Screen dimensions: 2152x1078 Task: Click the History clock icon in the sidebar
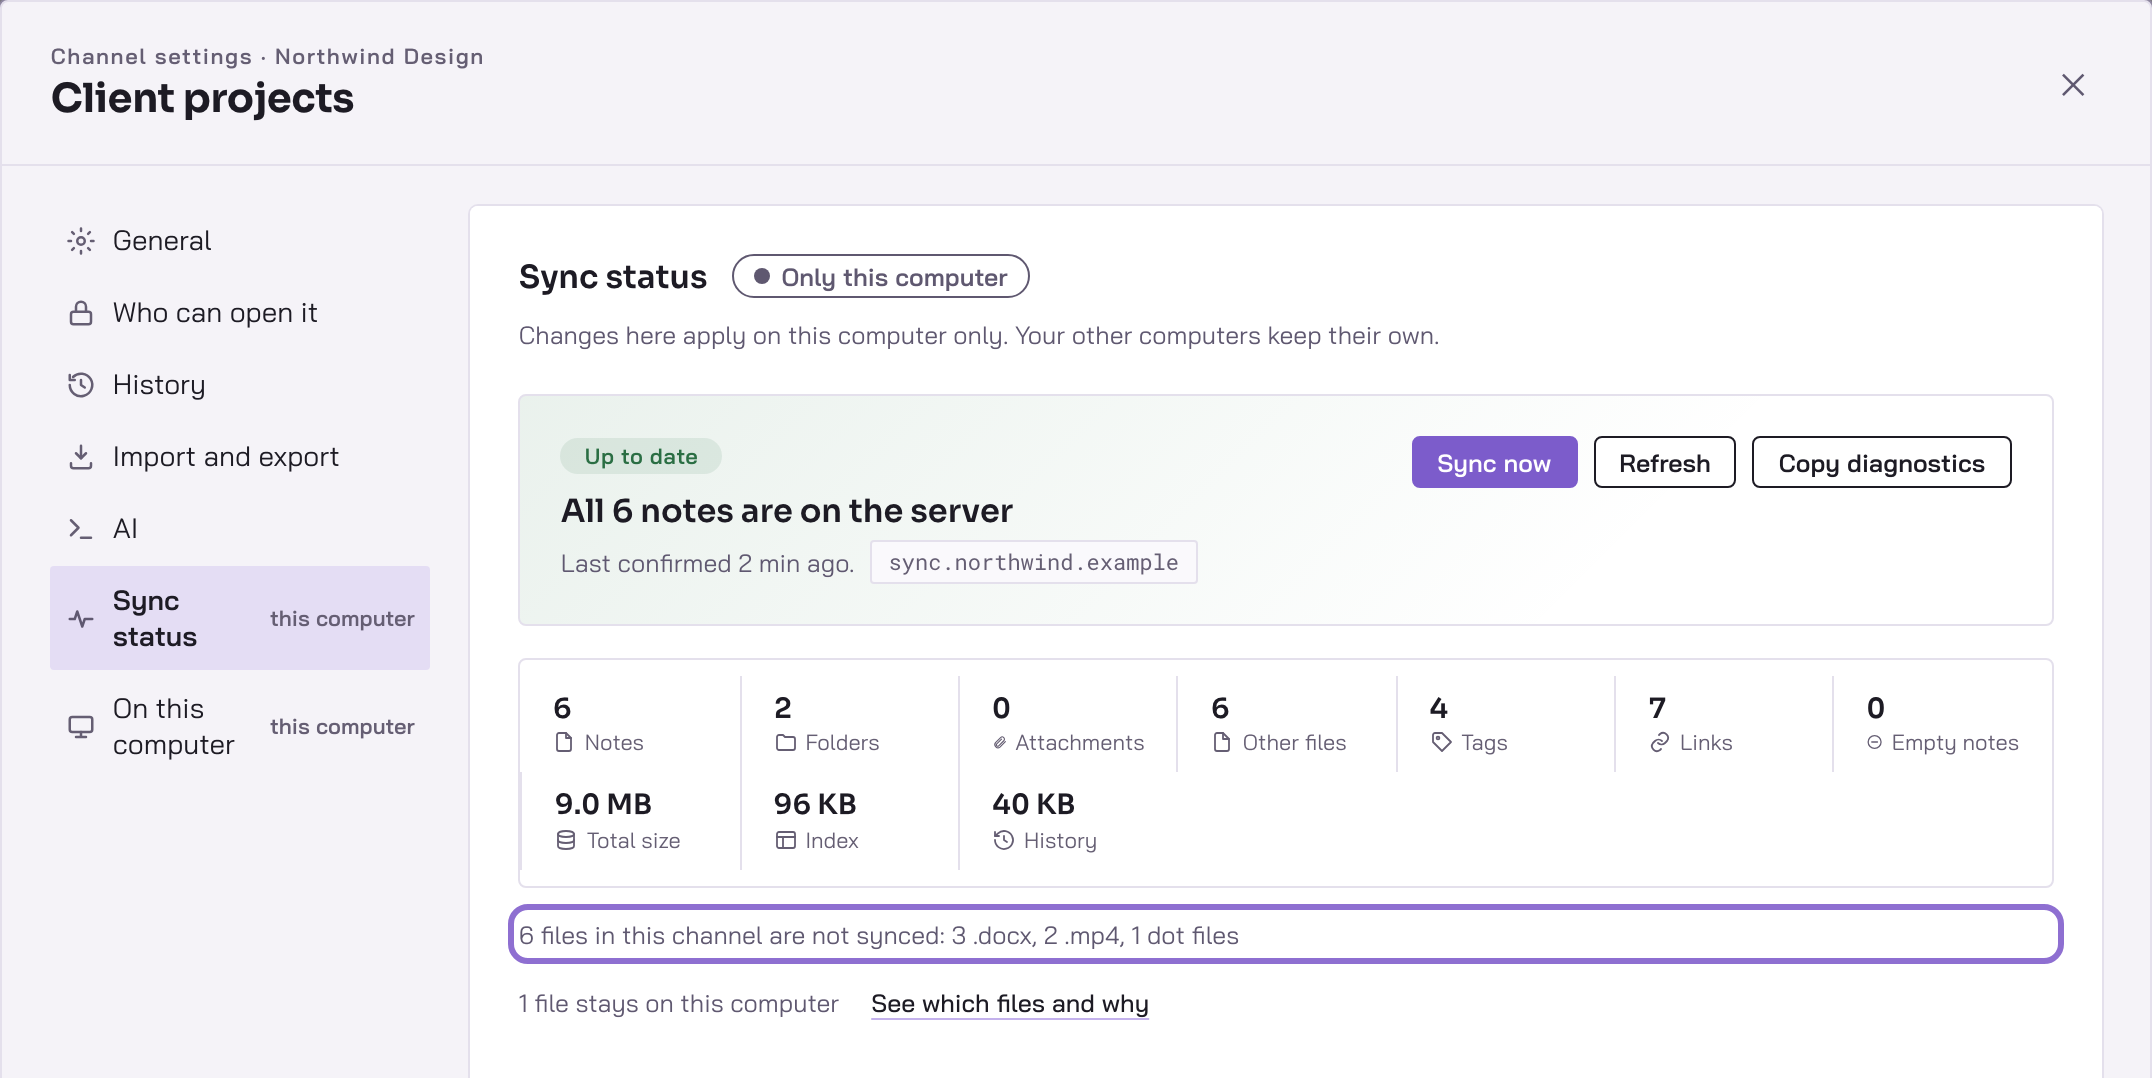pos(81,385)
